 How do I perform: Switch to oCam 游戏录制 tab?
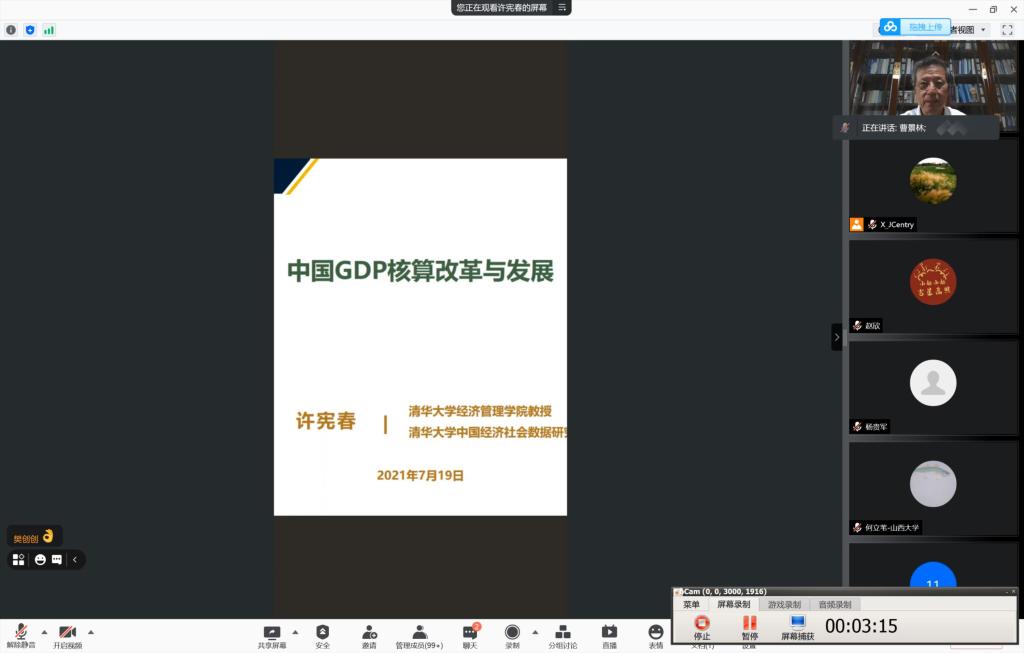[784, 605]
